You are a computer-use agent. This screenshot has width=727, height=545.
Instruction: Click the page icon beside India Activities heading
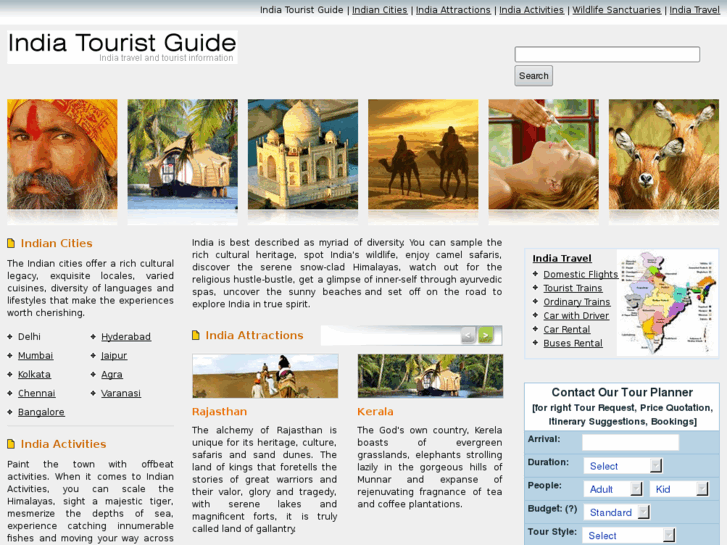11,444
